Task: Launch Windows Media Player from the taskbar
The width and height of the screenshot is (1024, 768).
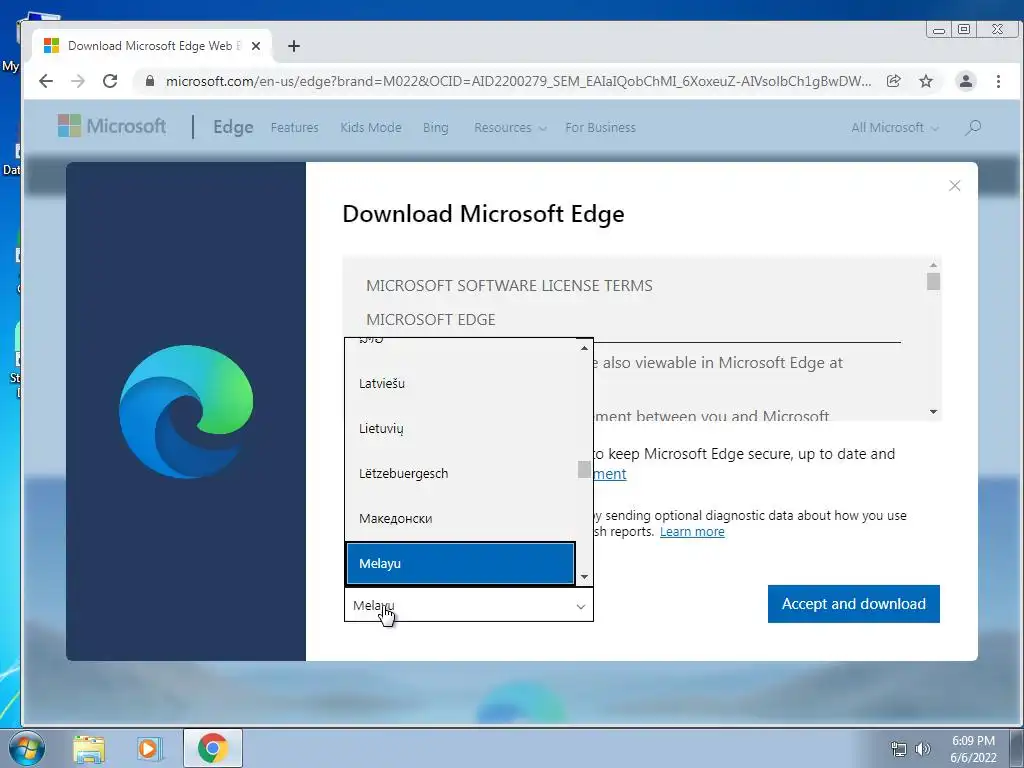Action: tap(148, 748)
